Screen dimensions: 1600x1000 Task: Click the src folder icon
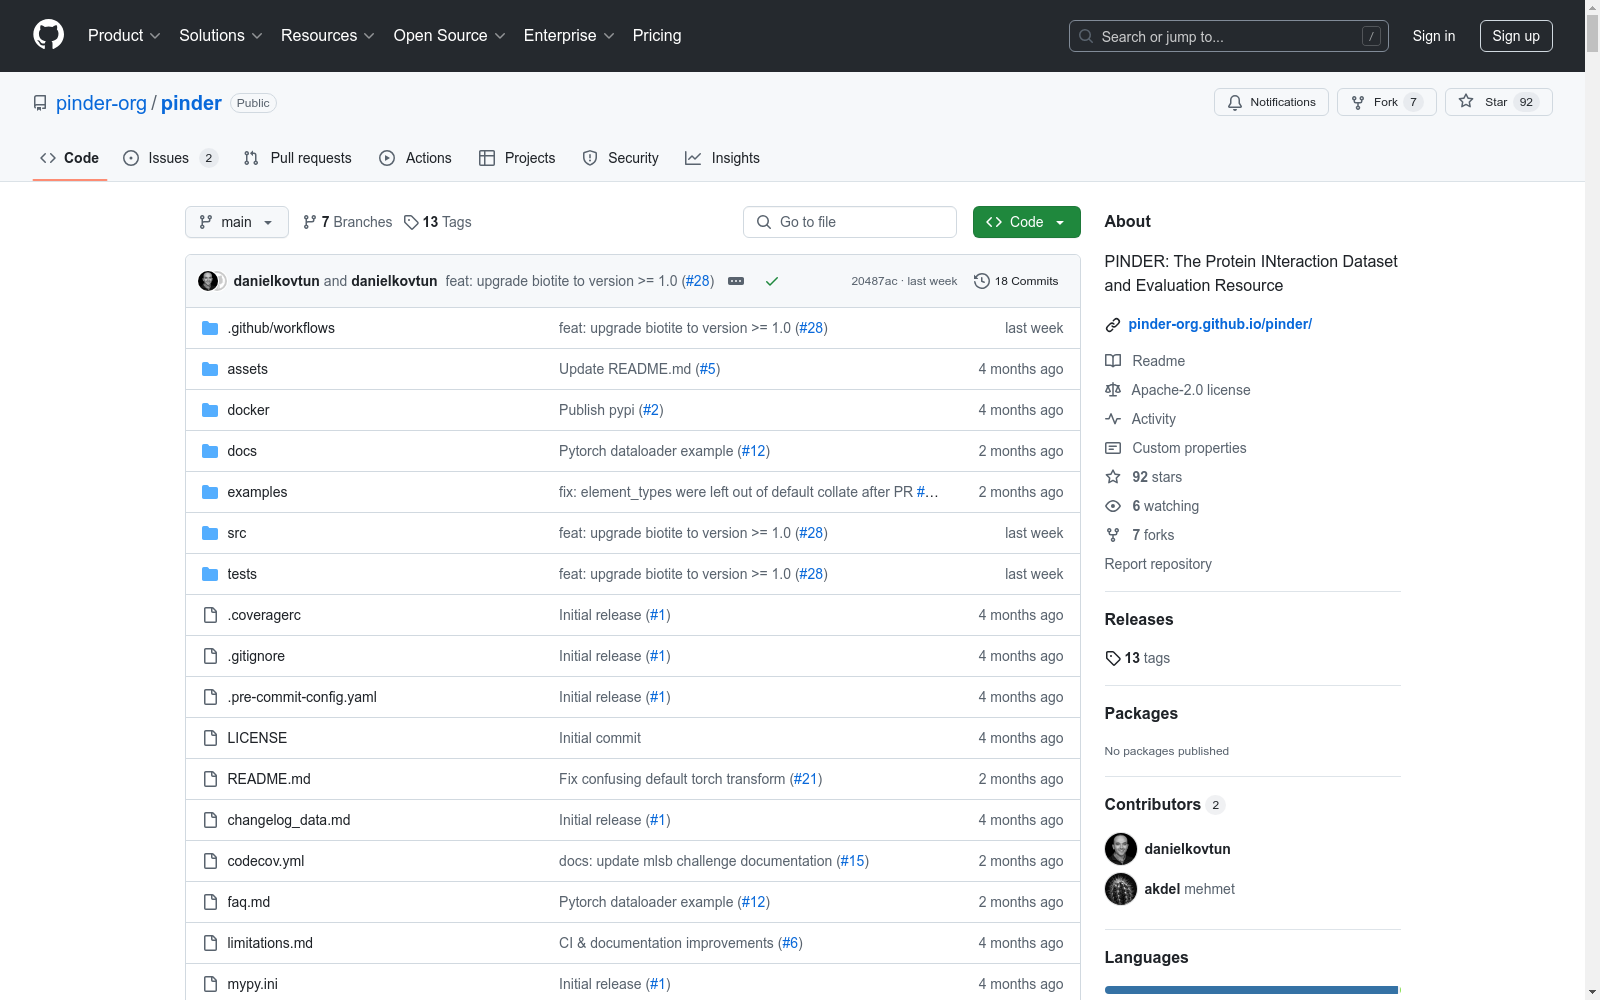pyautogui.click(x=210, y=533)
